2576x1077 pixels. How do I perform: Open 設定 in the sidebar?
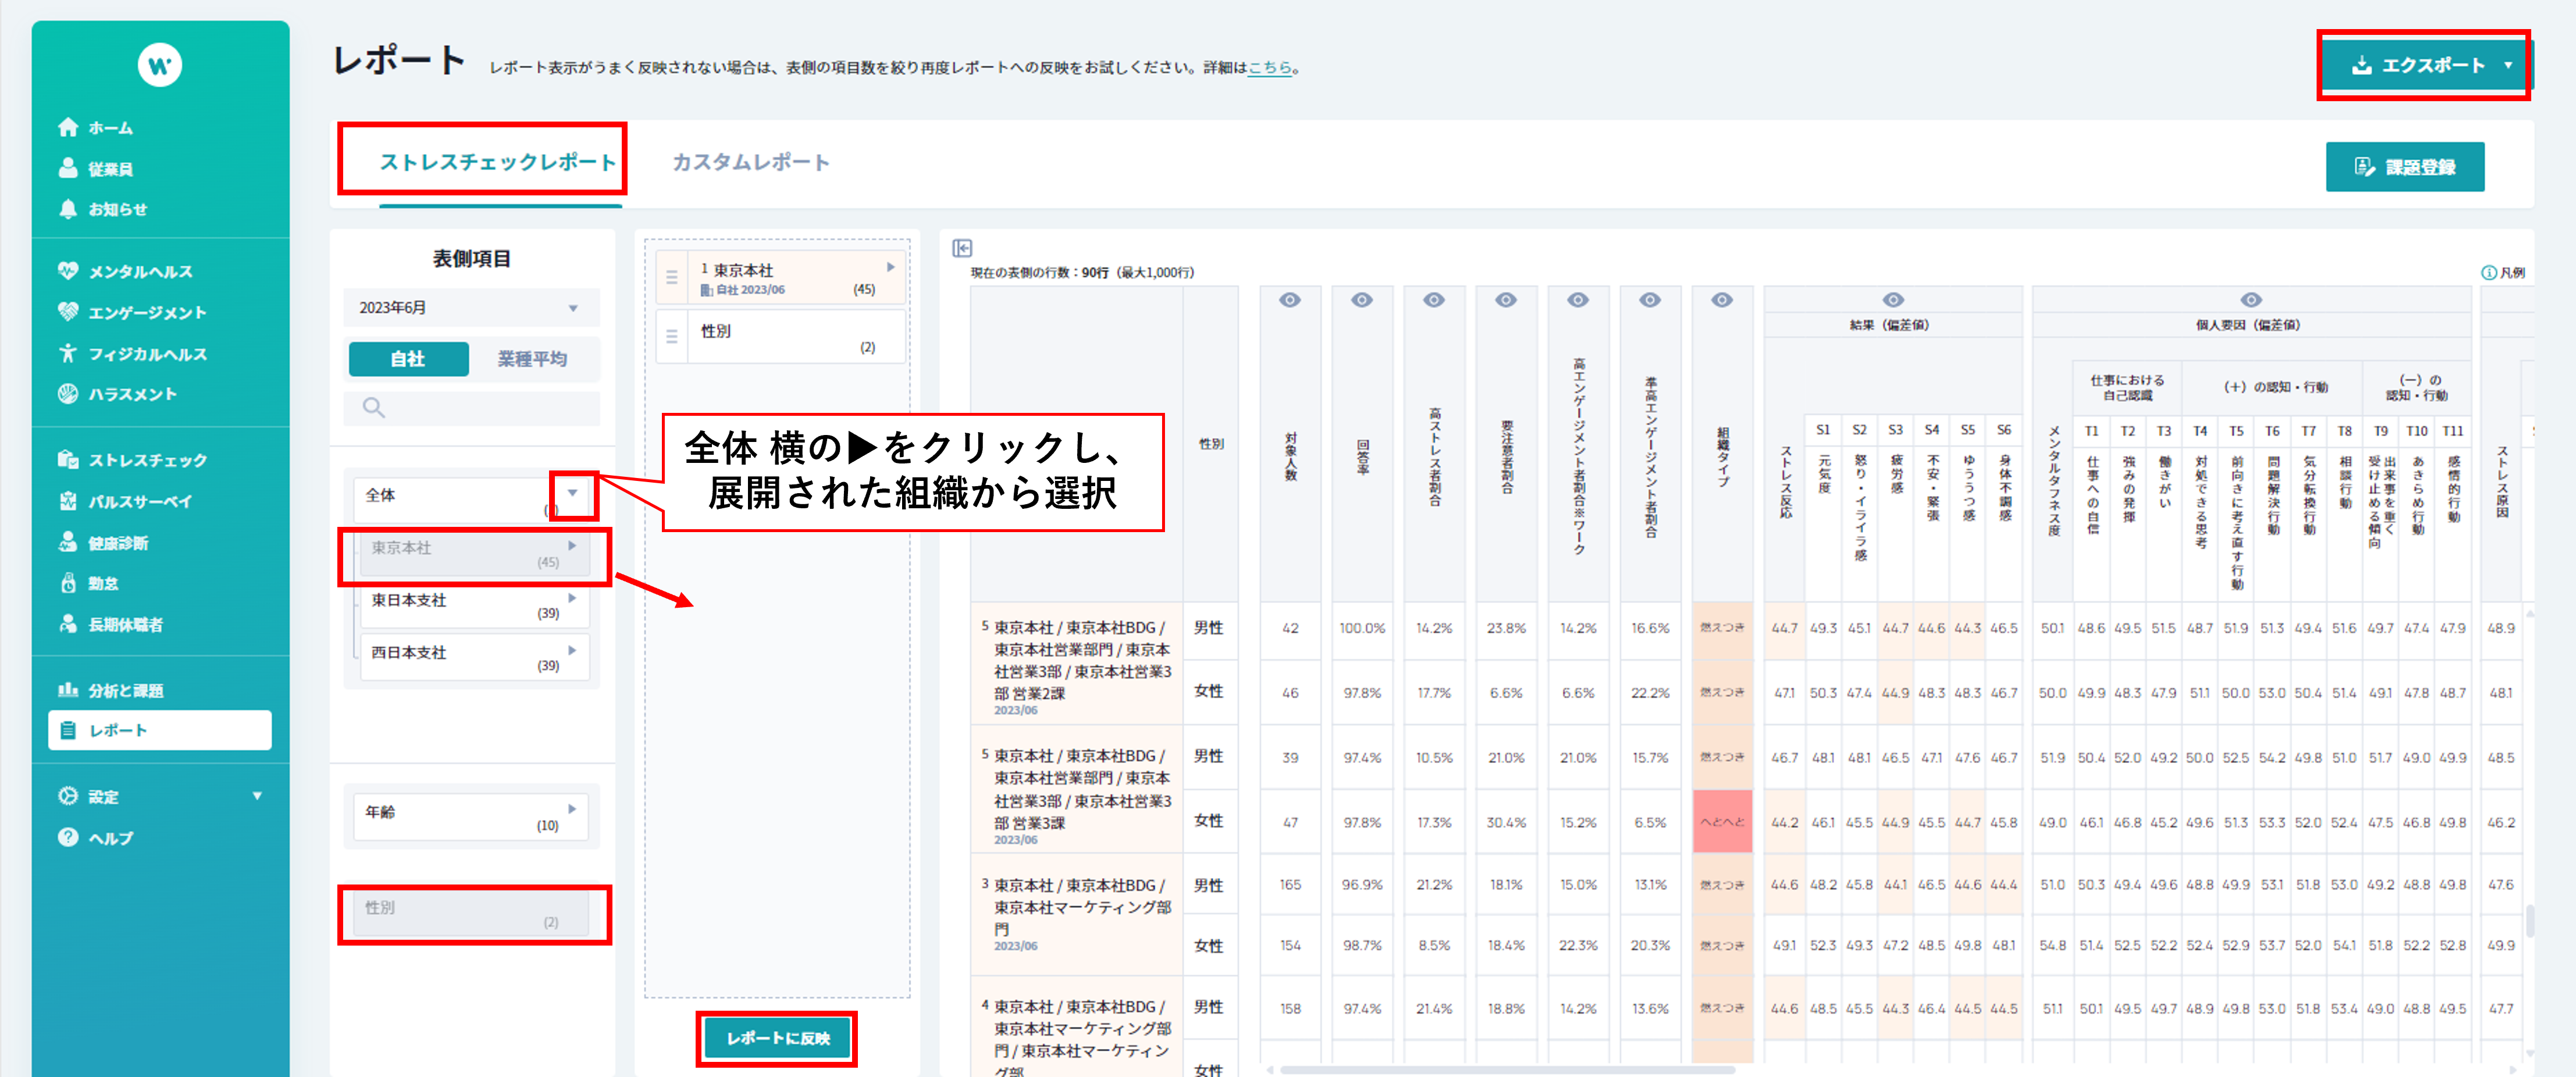(x=89, y=796)
